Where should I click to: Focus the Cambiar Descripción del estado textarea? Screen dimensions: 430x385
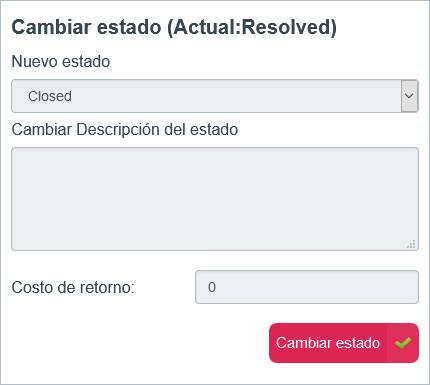tap(215, 199)
